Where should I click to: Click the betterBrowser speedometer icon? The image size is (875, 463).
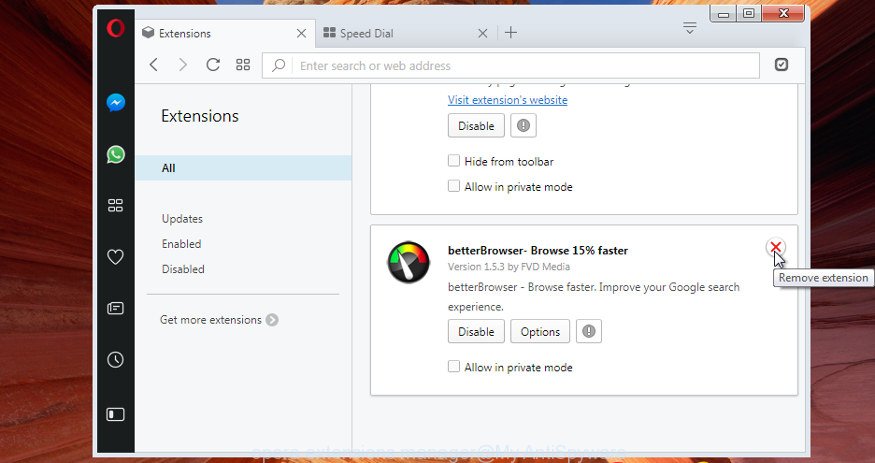coord(408,262)
